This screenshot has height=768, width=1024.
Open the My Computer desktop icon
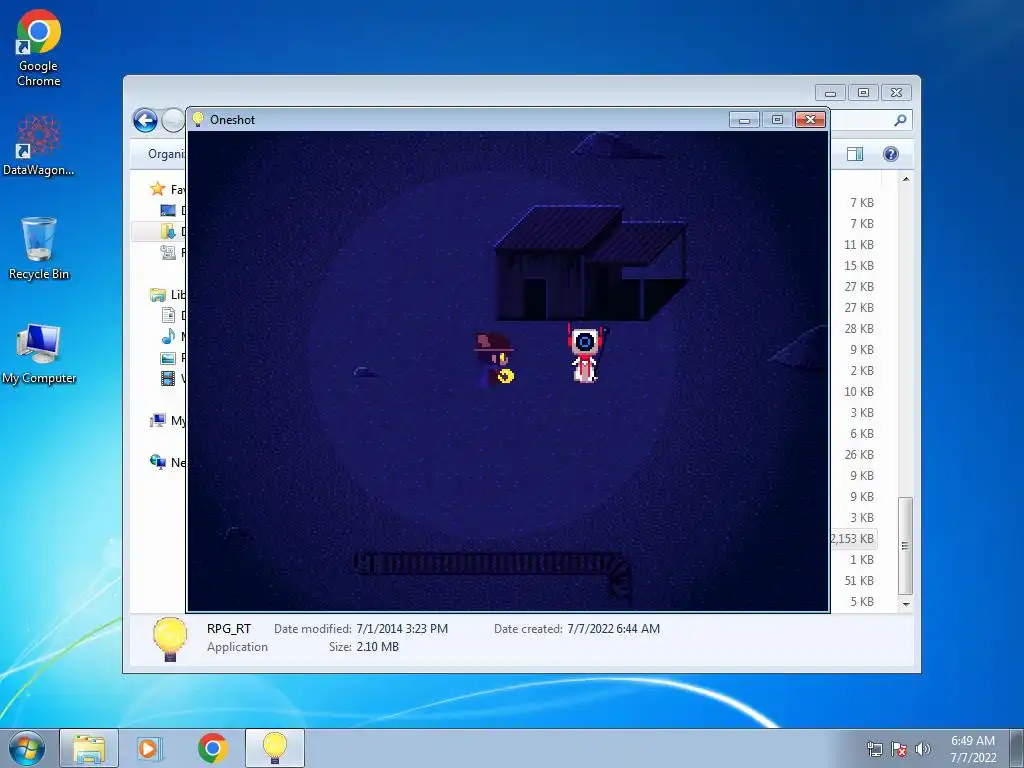39,353
